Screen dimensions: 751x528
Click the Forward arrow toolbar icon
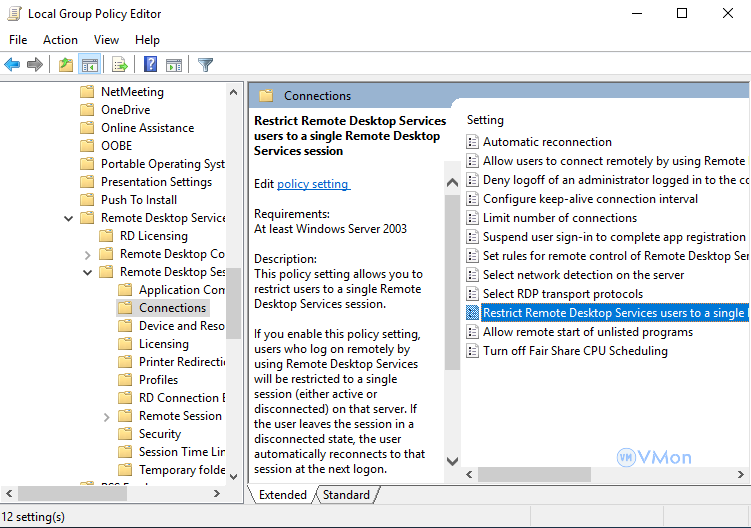tap(35, 65)
